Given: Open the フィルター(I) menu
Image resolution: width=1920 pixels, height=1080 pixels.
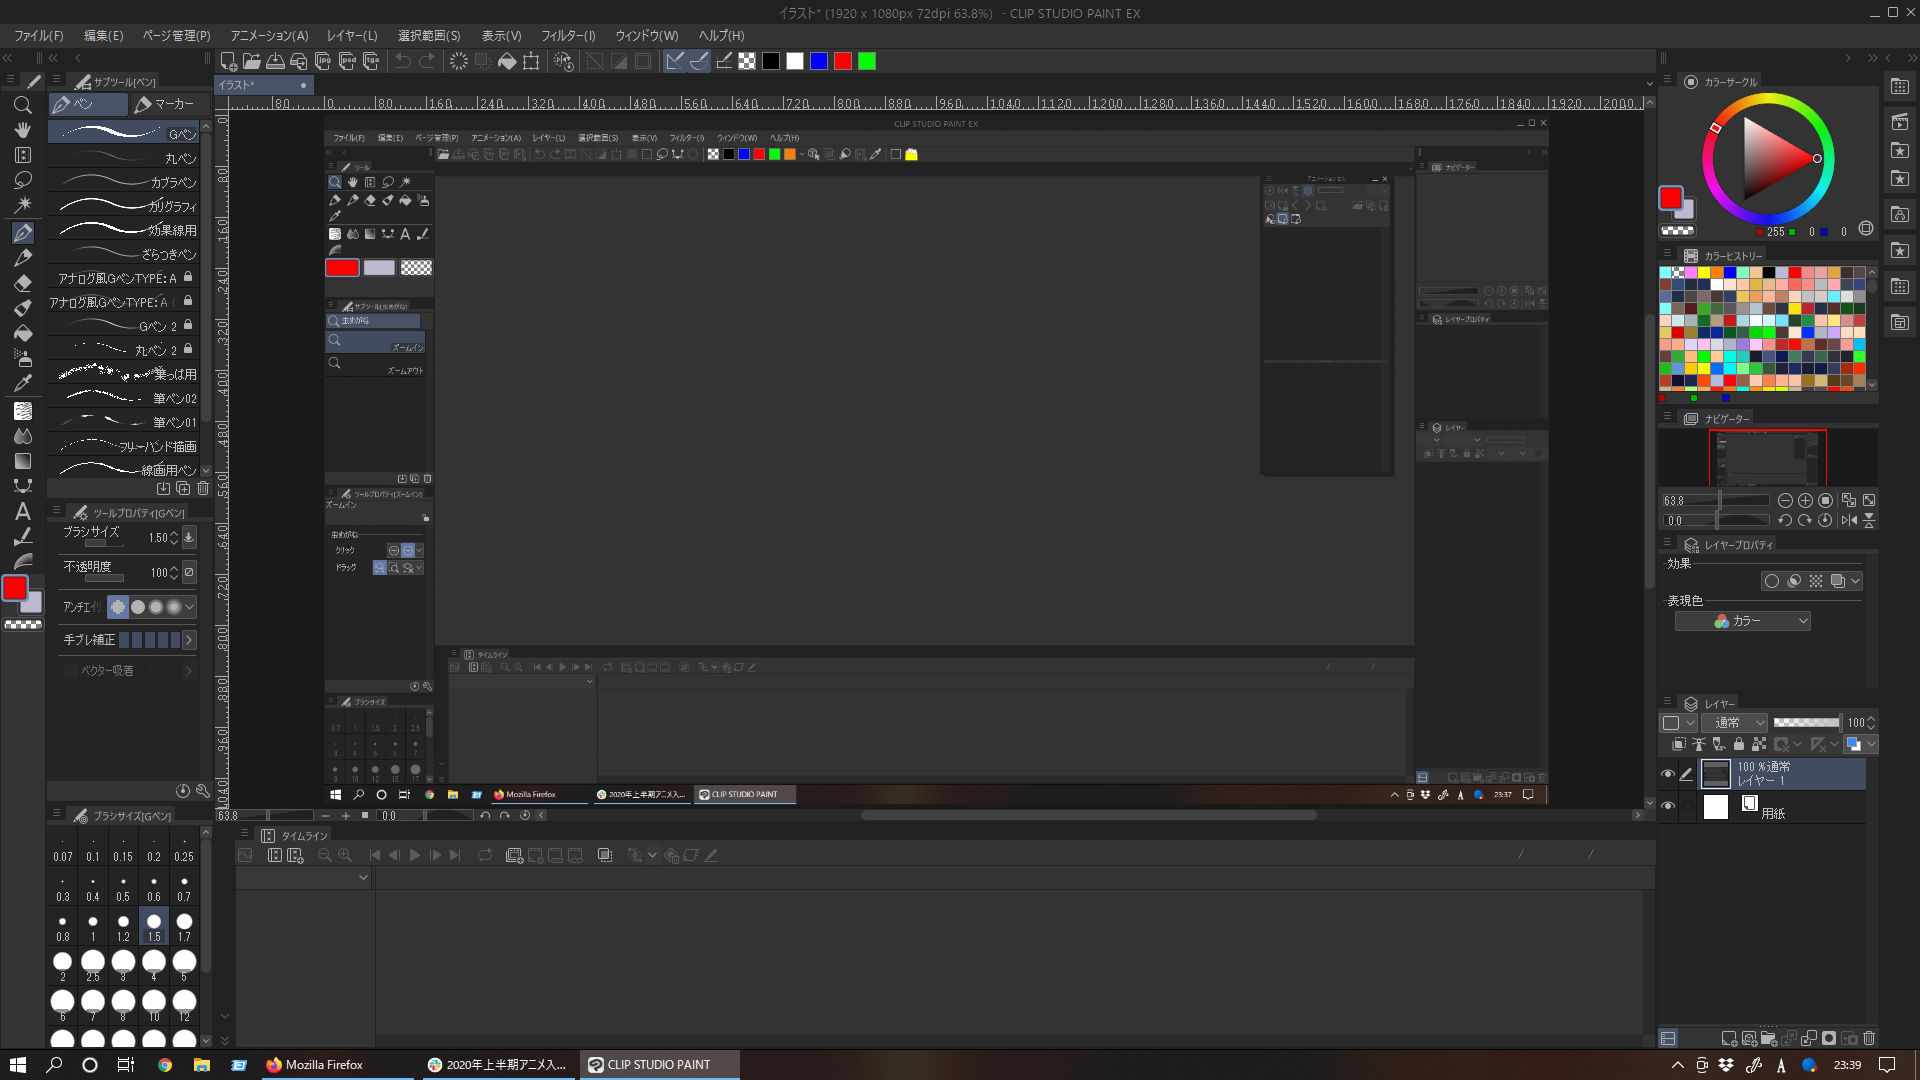Looking at the screenshot, I should point(568,36).
